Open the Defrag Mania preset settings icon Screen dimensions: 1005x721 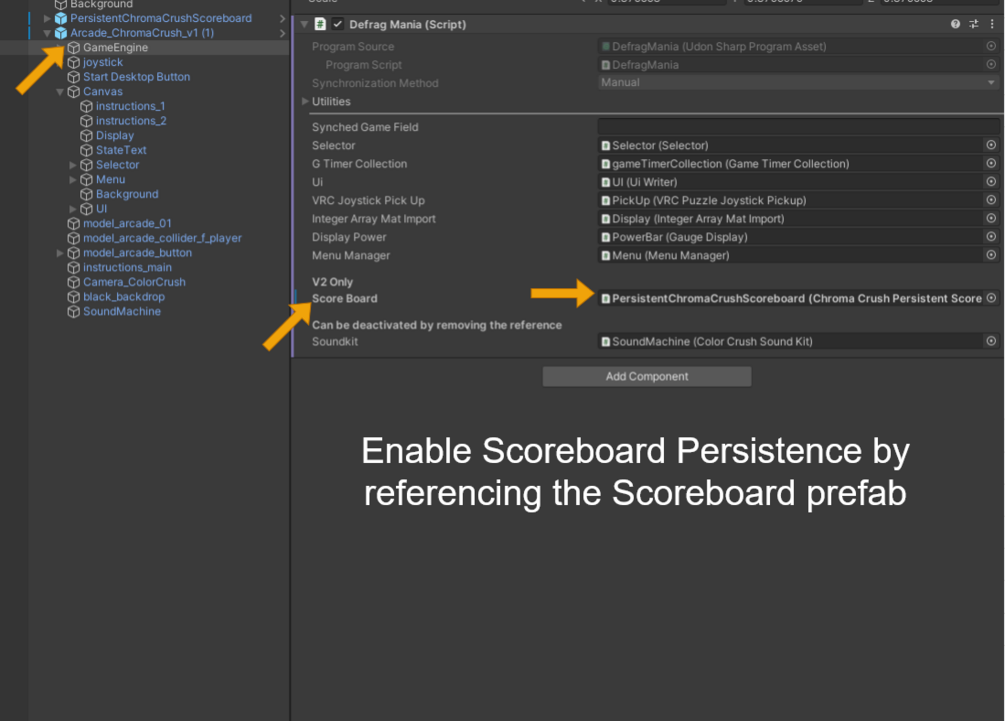point(974,24)
